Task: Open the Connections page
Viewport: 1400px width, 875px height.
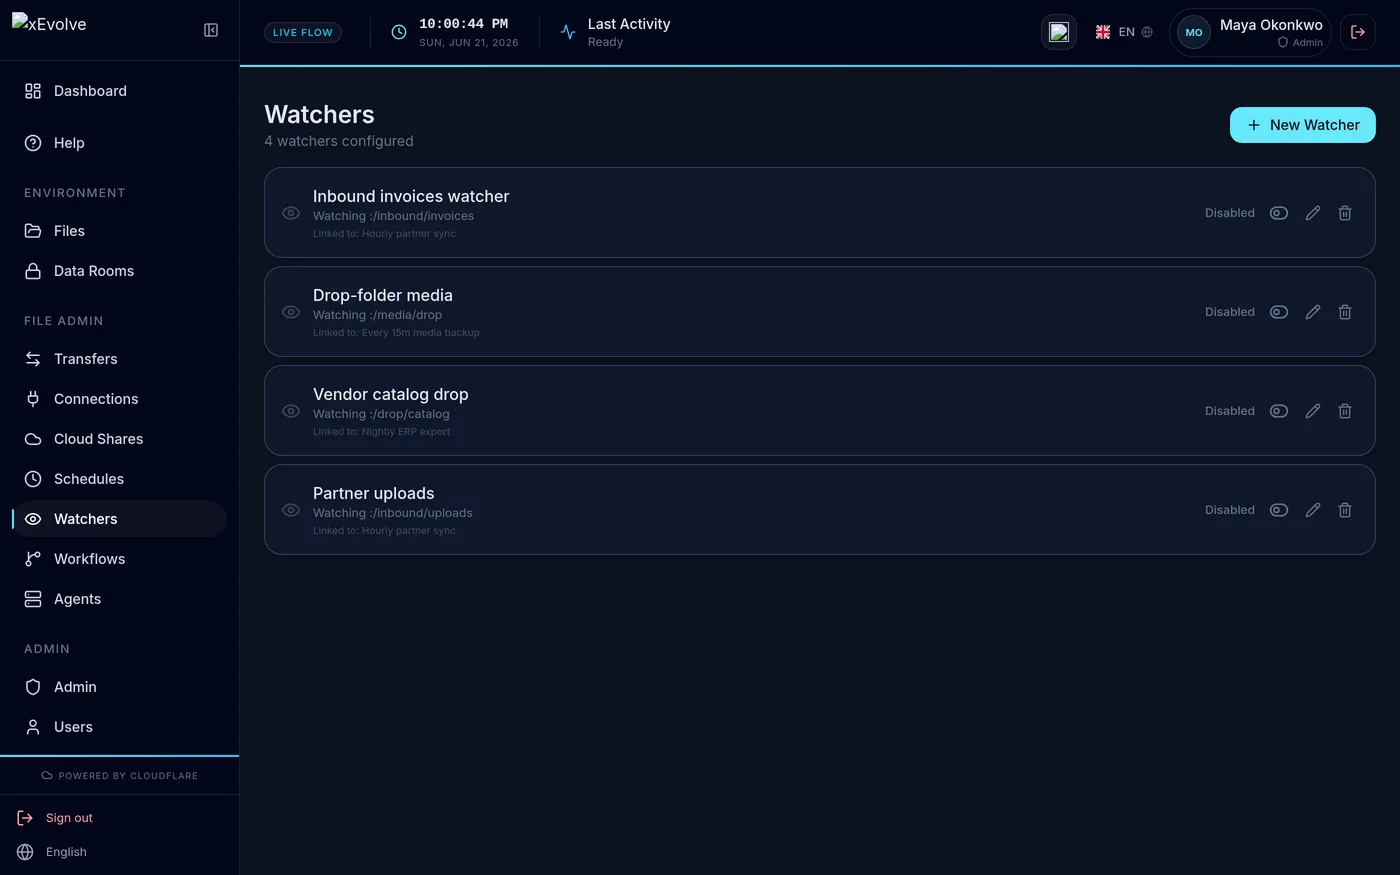Action: point(119,399)
